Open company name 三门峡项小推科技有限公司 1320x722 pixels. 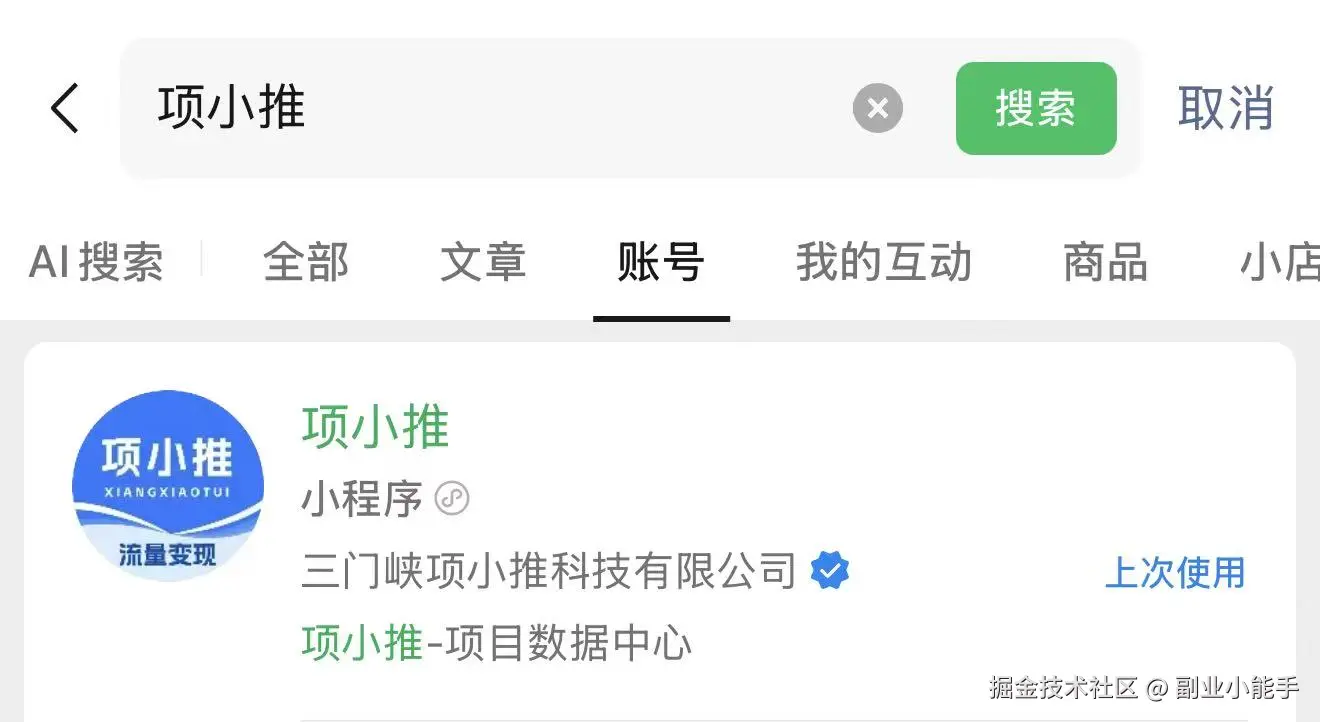coord(549,571)
